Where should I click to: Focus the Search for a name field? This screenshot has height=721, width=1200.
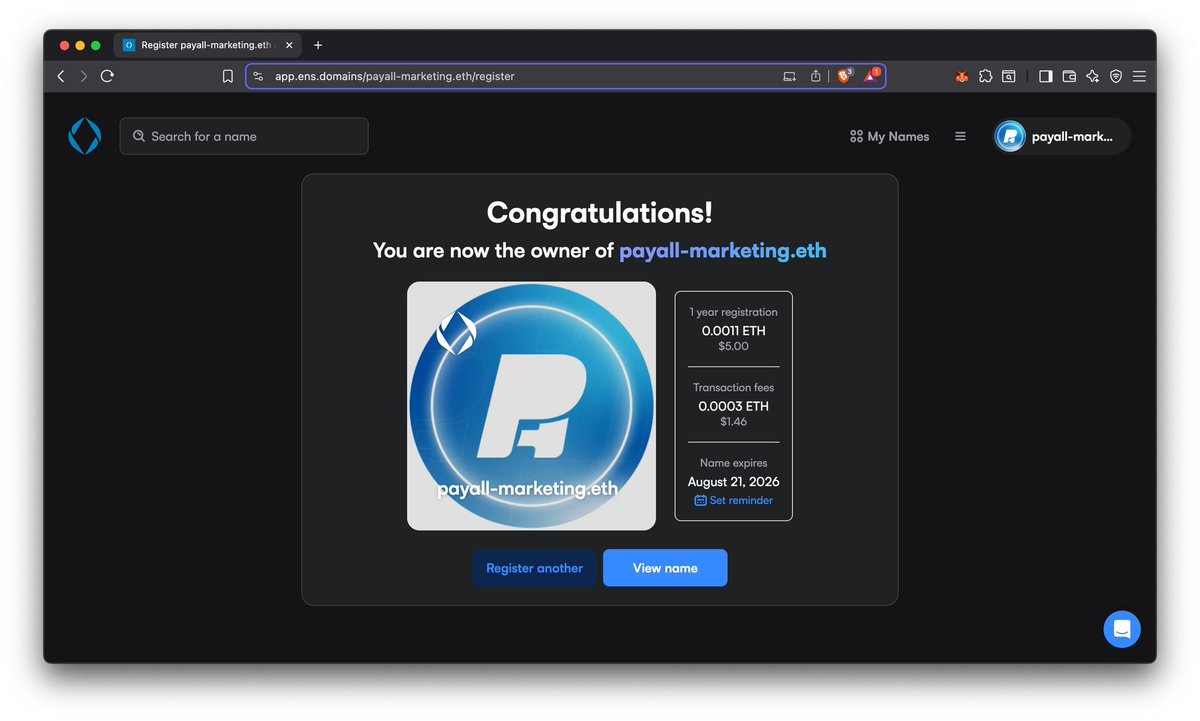244,136
